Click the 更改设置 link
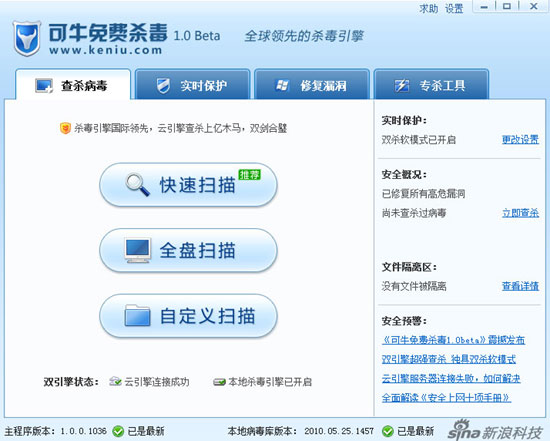The height and width of the screenshot is (441, 550). (x=520, y=140)
